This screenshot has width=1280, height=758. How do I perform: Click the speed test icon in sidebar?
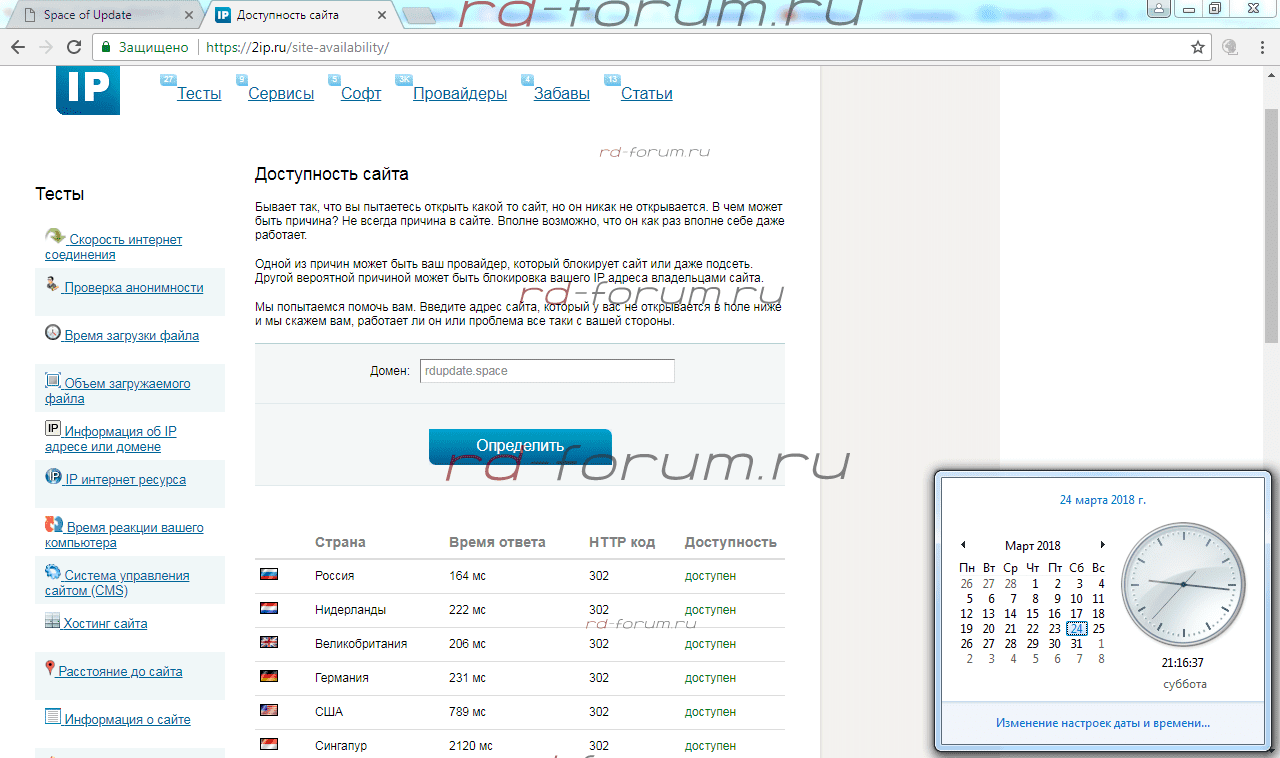click(x=54, y=237)
